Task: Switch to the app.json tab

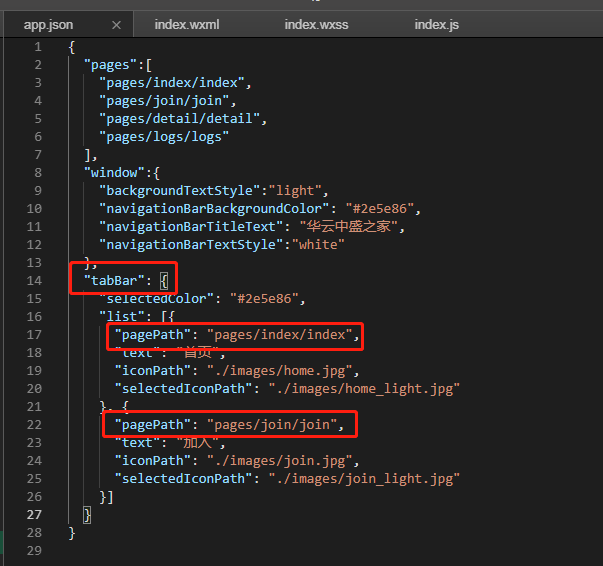Action: (x=48, y=25)
